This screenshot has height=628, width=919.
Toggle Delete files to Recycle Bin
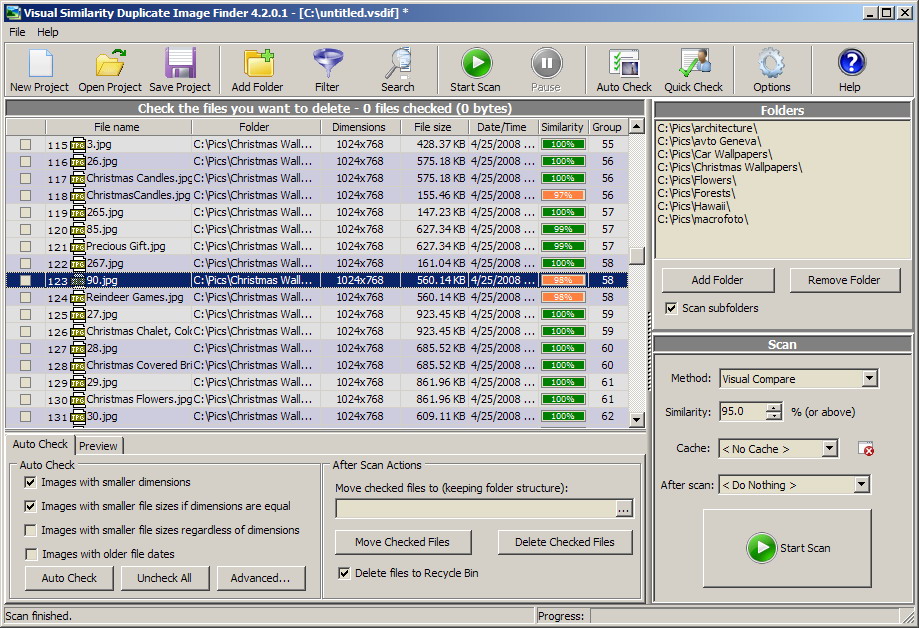345,573
